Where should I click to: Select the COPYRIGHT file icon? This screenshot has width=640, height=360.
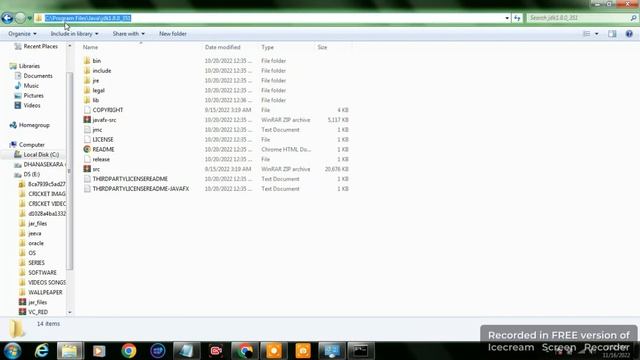(x=87, y=110)
